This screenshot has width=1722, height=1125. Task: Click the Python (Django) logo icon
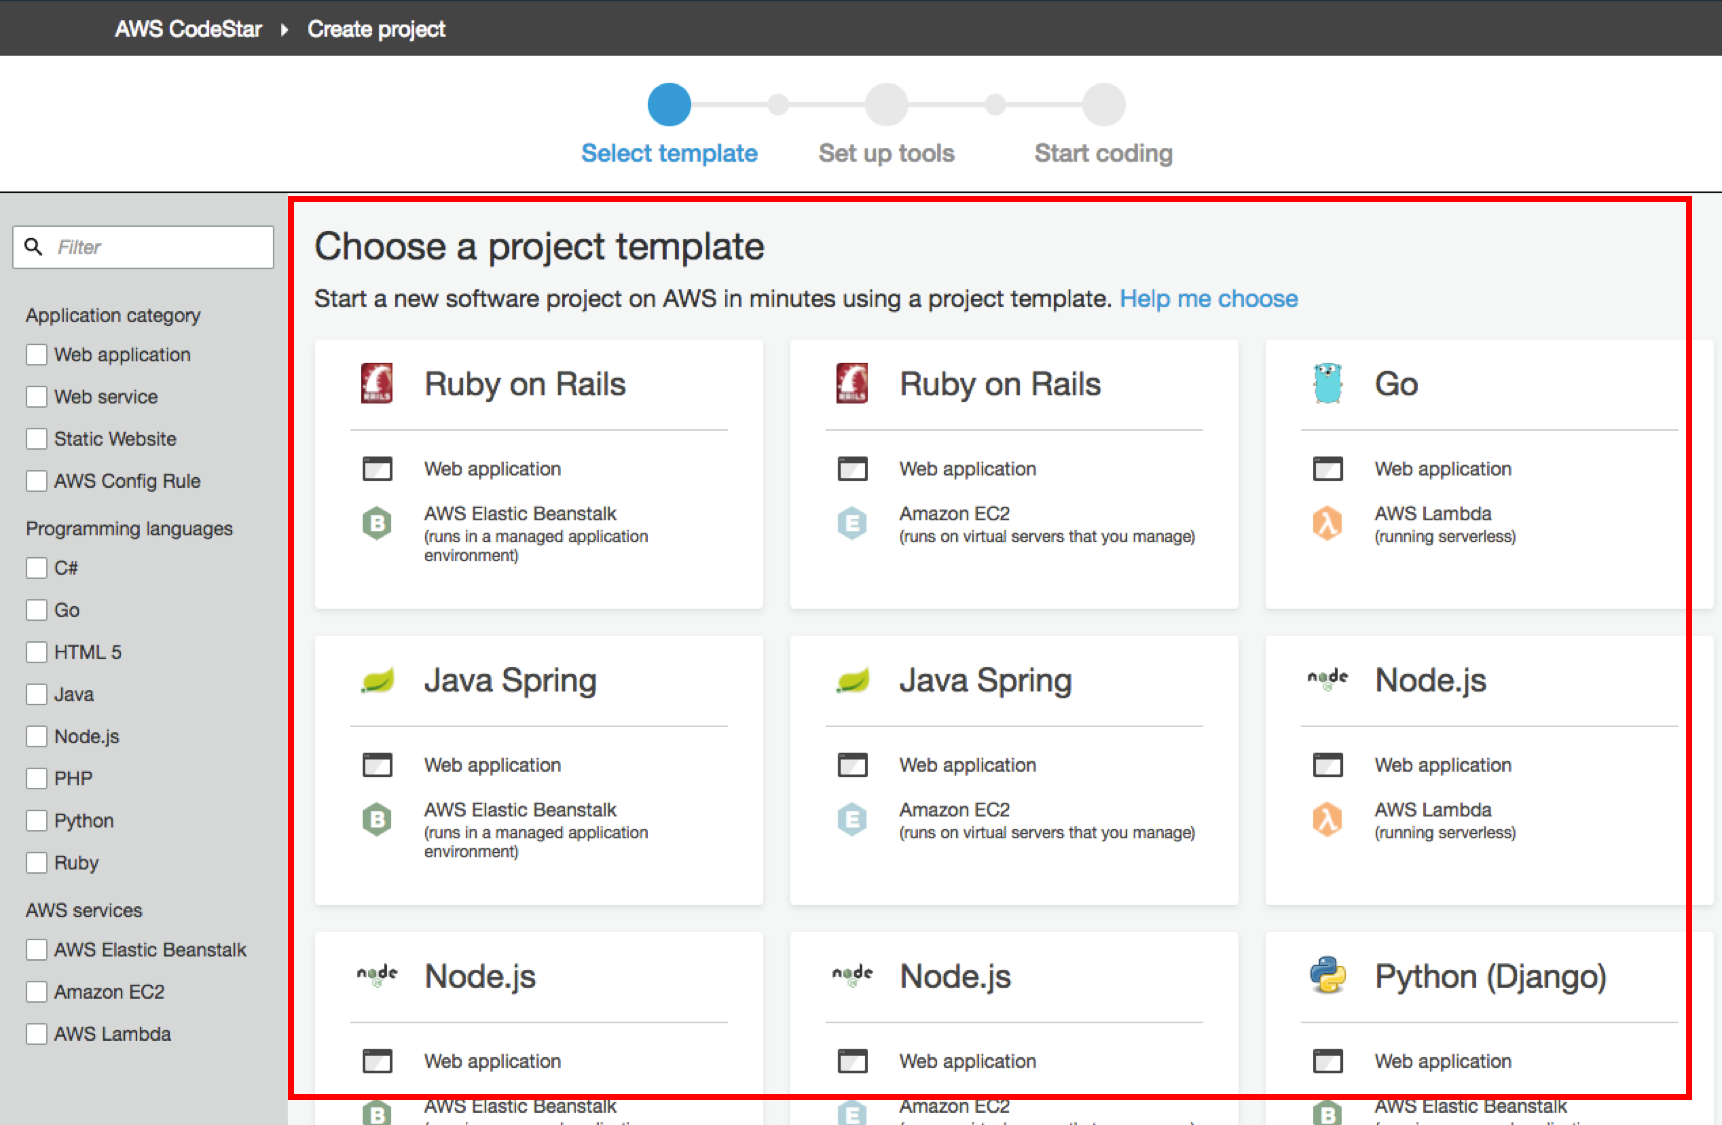(x=1327, y=975)
